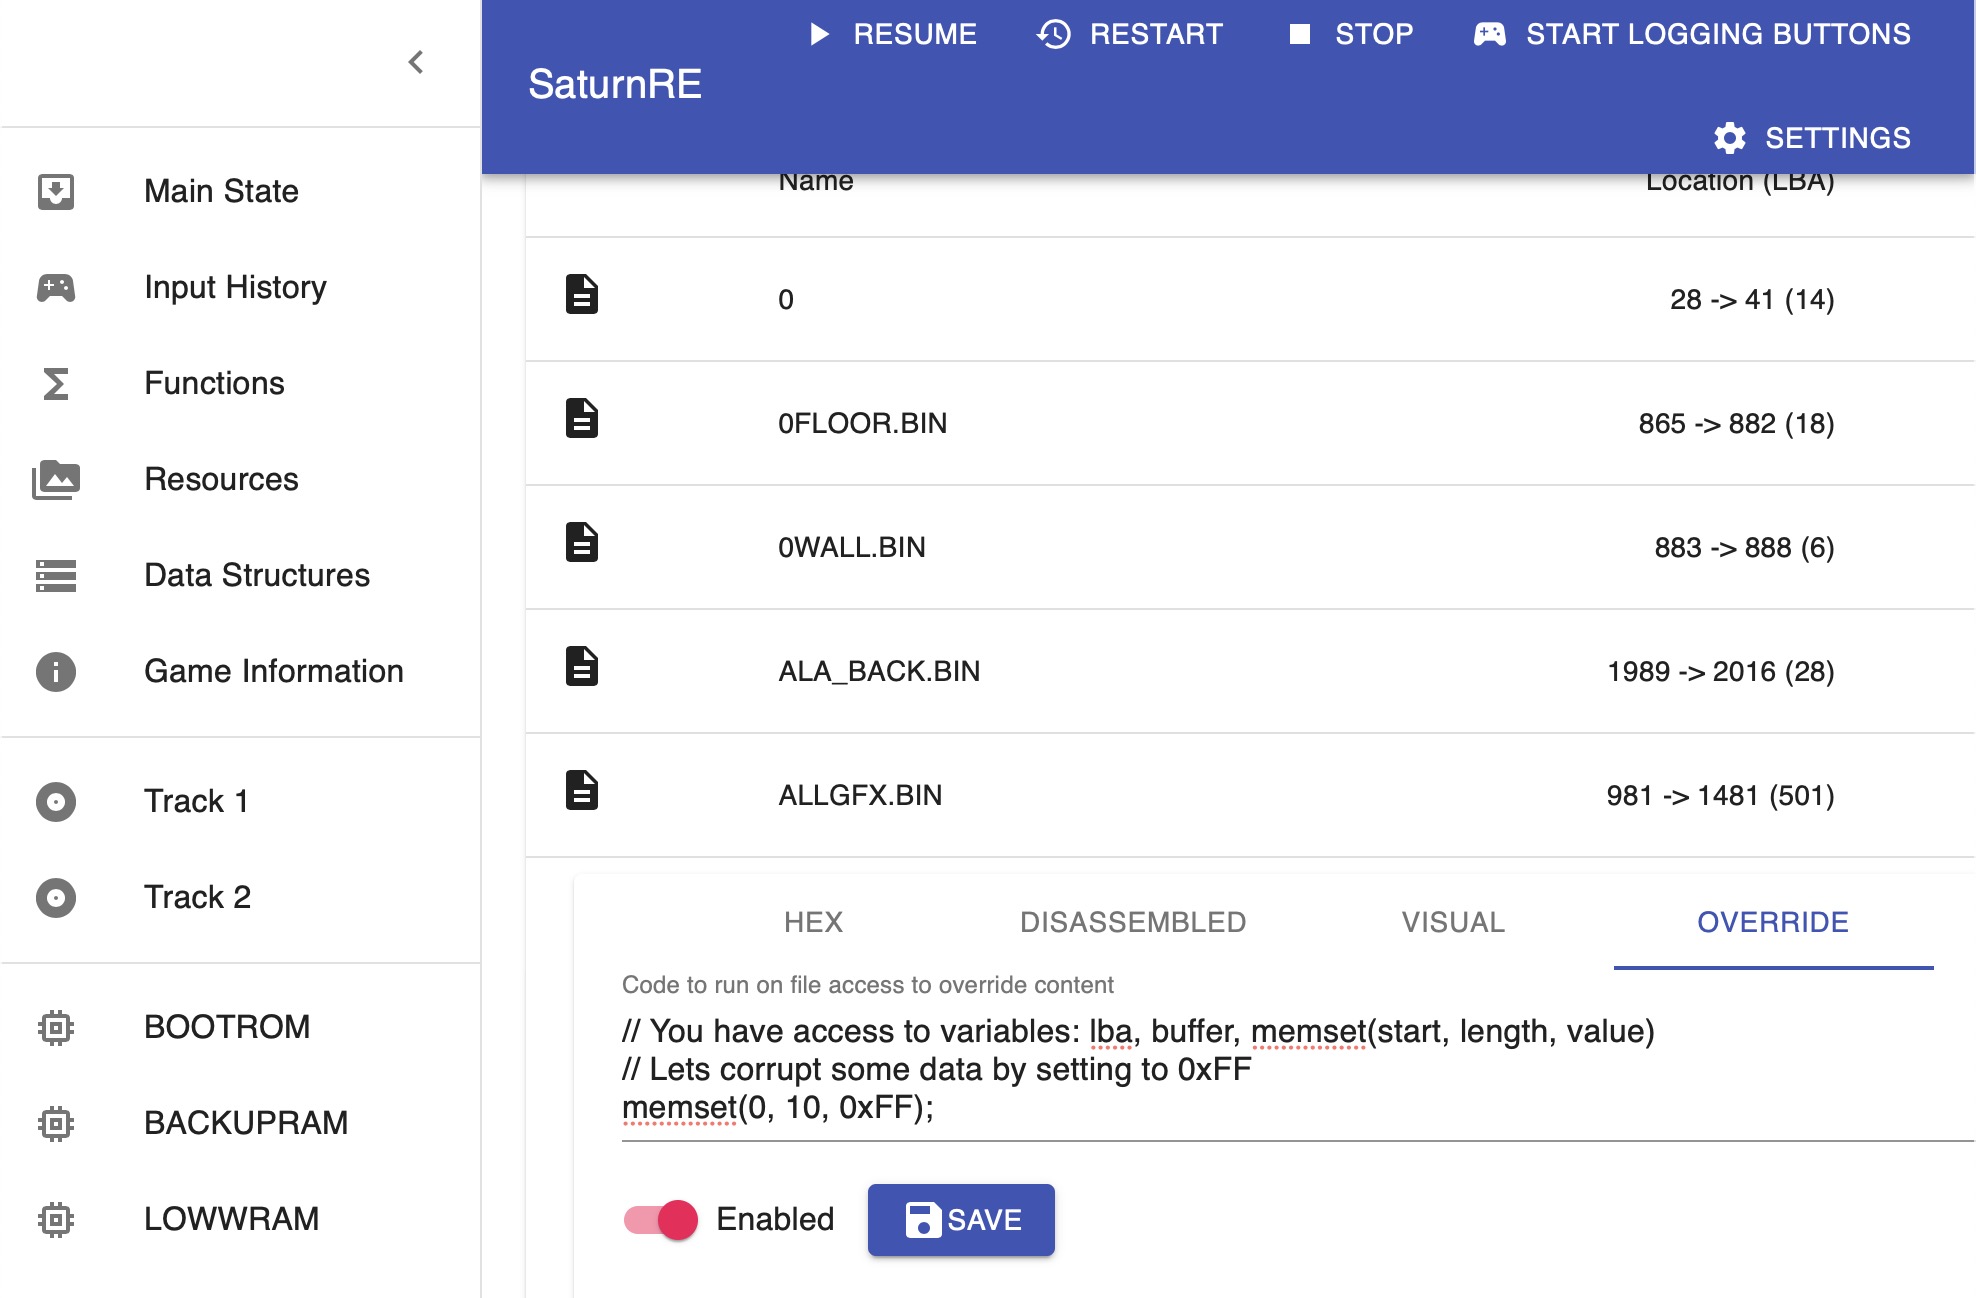Switch to the VISUAL tab
The height and width of the screenshot is (1298, 1976).
[x=1453, y=922]
